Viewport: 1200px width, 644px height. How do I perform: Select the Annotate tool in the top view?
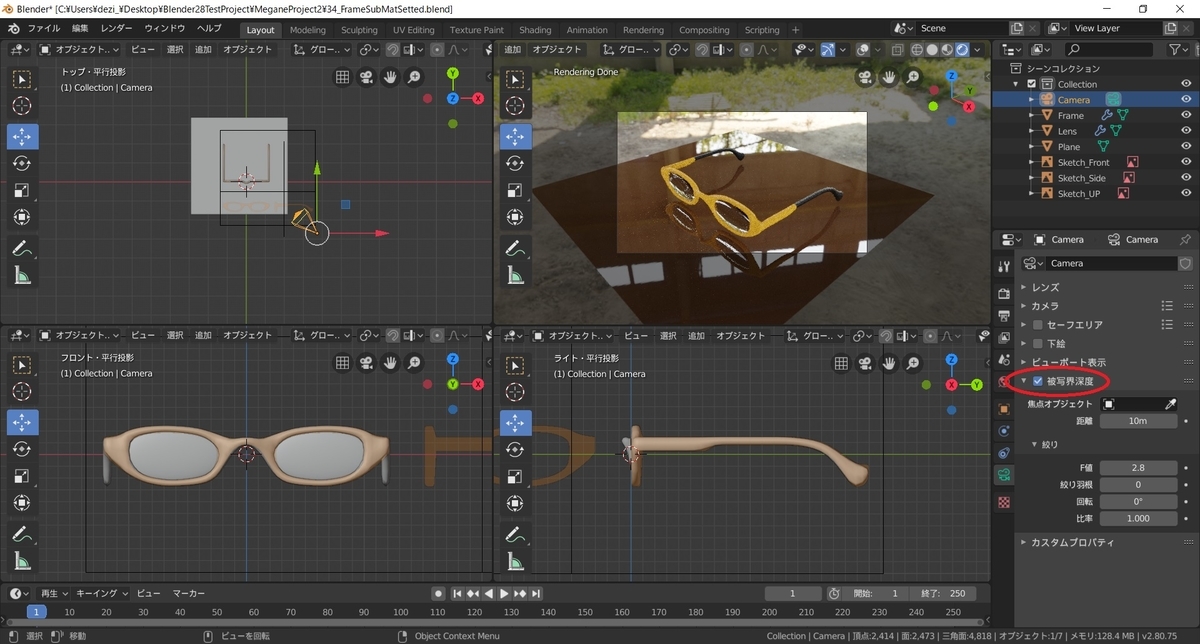tap(22, 248)
